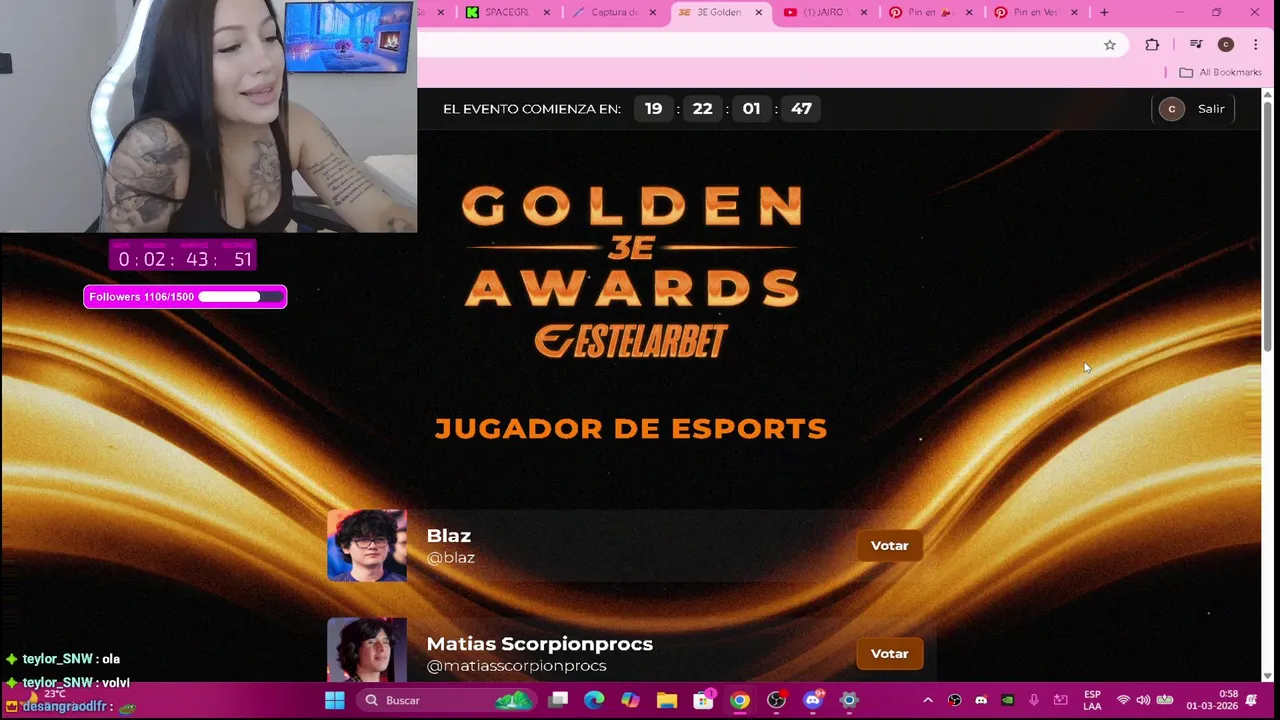
Task: Click the countdown days value 19
Action: pos(653,109)
